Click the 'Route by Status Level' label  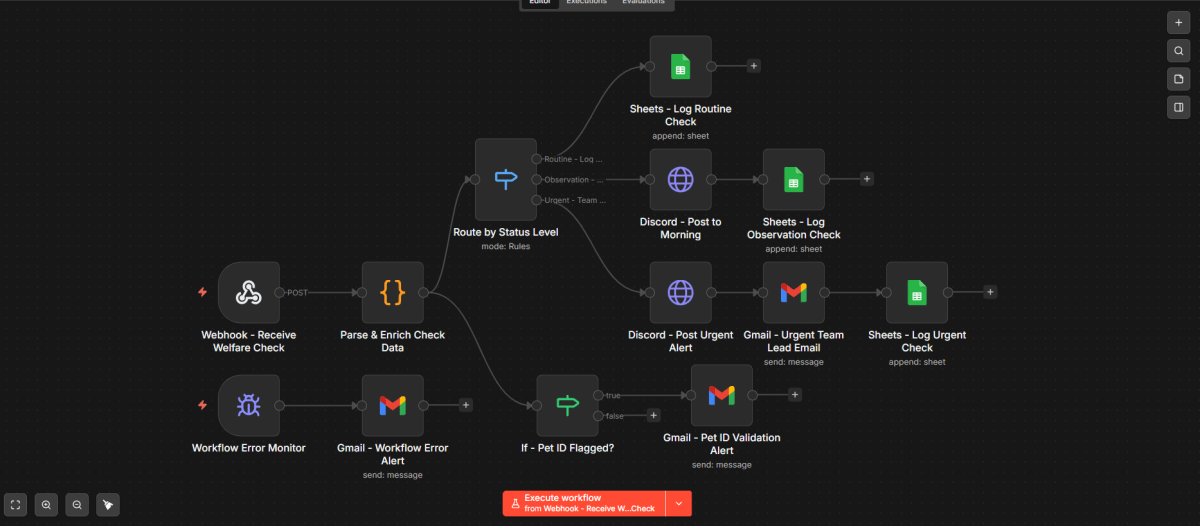[x=505, y=232]
